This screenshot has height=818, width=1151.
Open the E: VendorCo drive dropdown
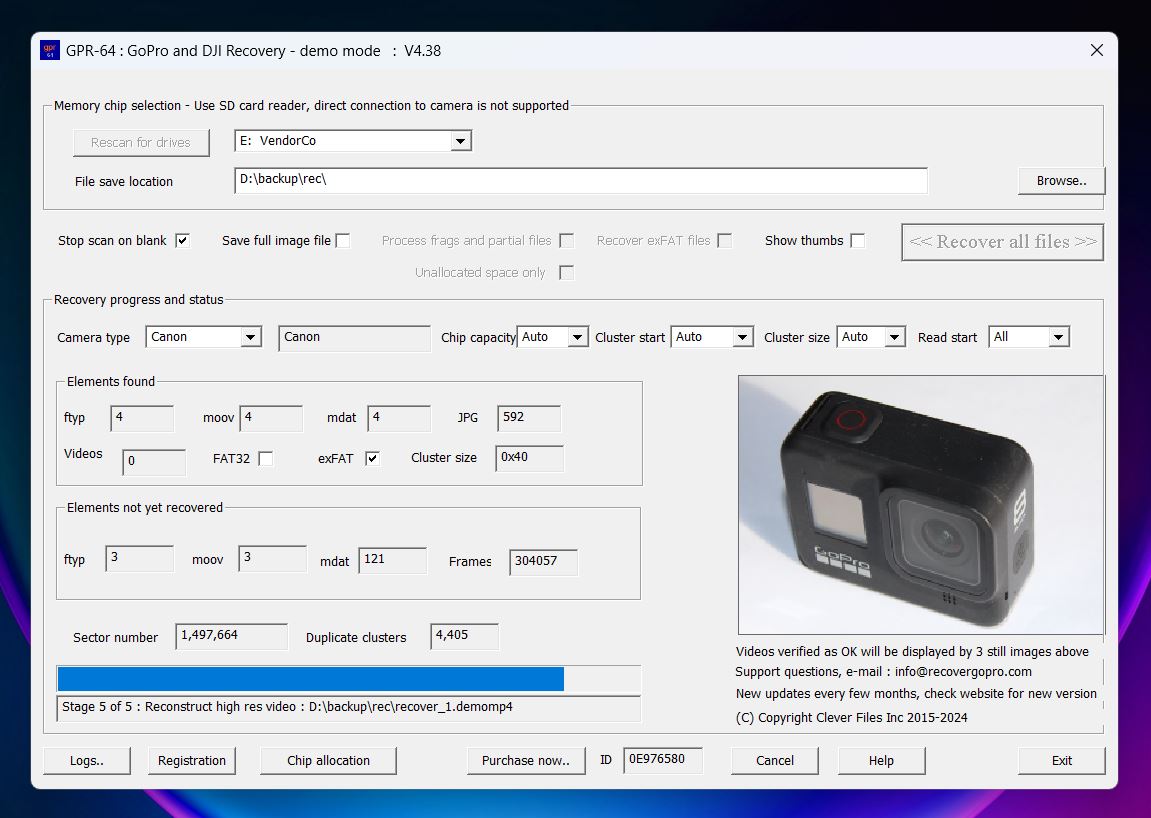(x=460, y=141)
